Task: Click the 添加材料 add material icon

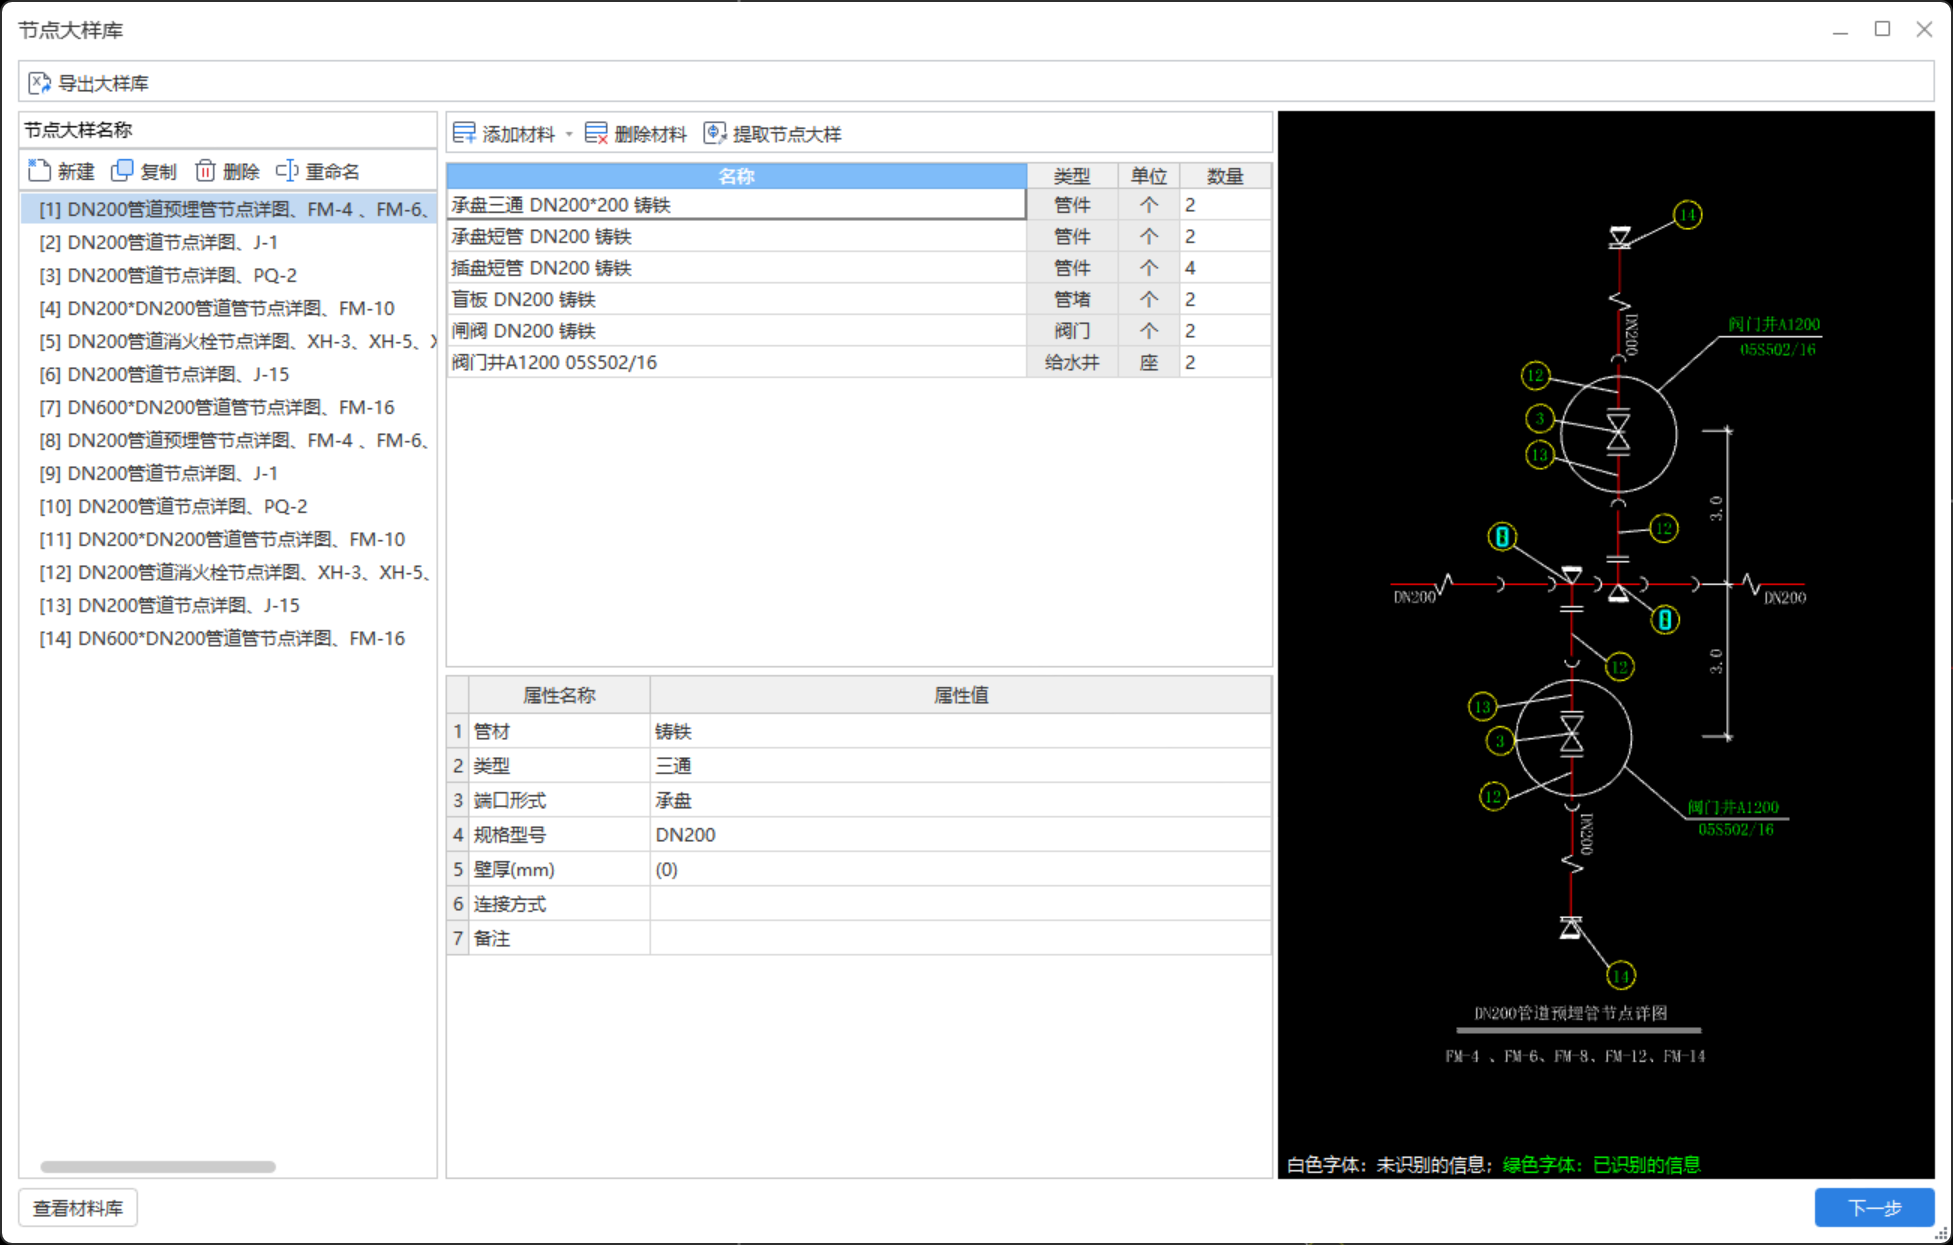Action: pyautogui.click(x=464, y=134)
